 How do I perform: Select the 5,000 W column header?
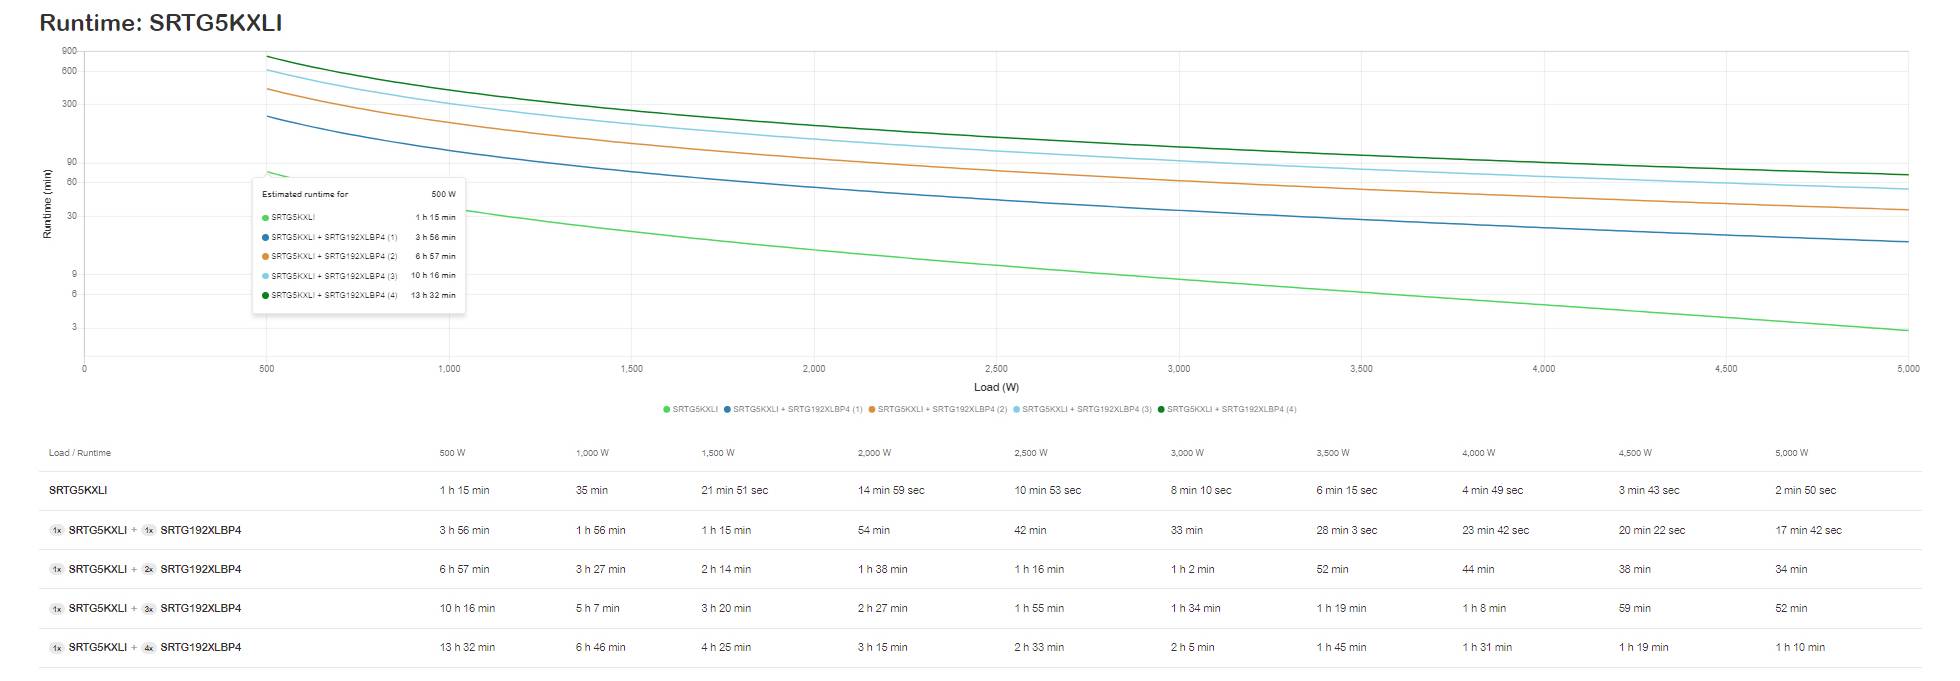(x=1792, y=453)
